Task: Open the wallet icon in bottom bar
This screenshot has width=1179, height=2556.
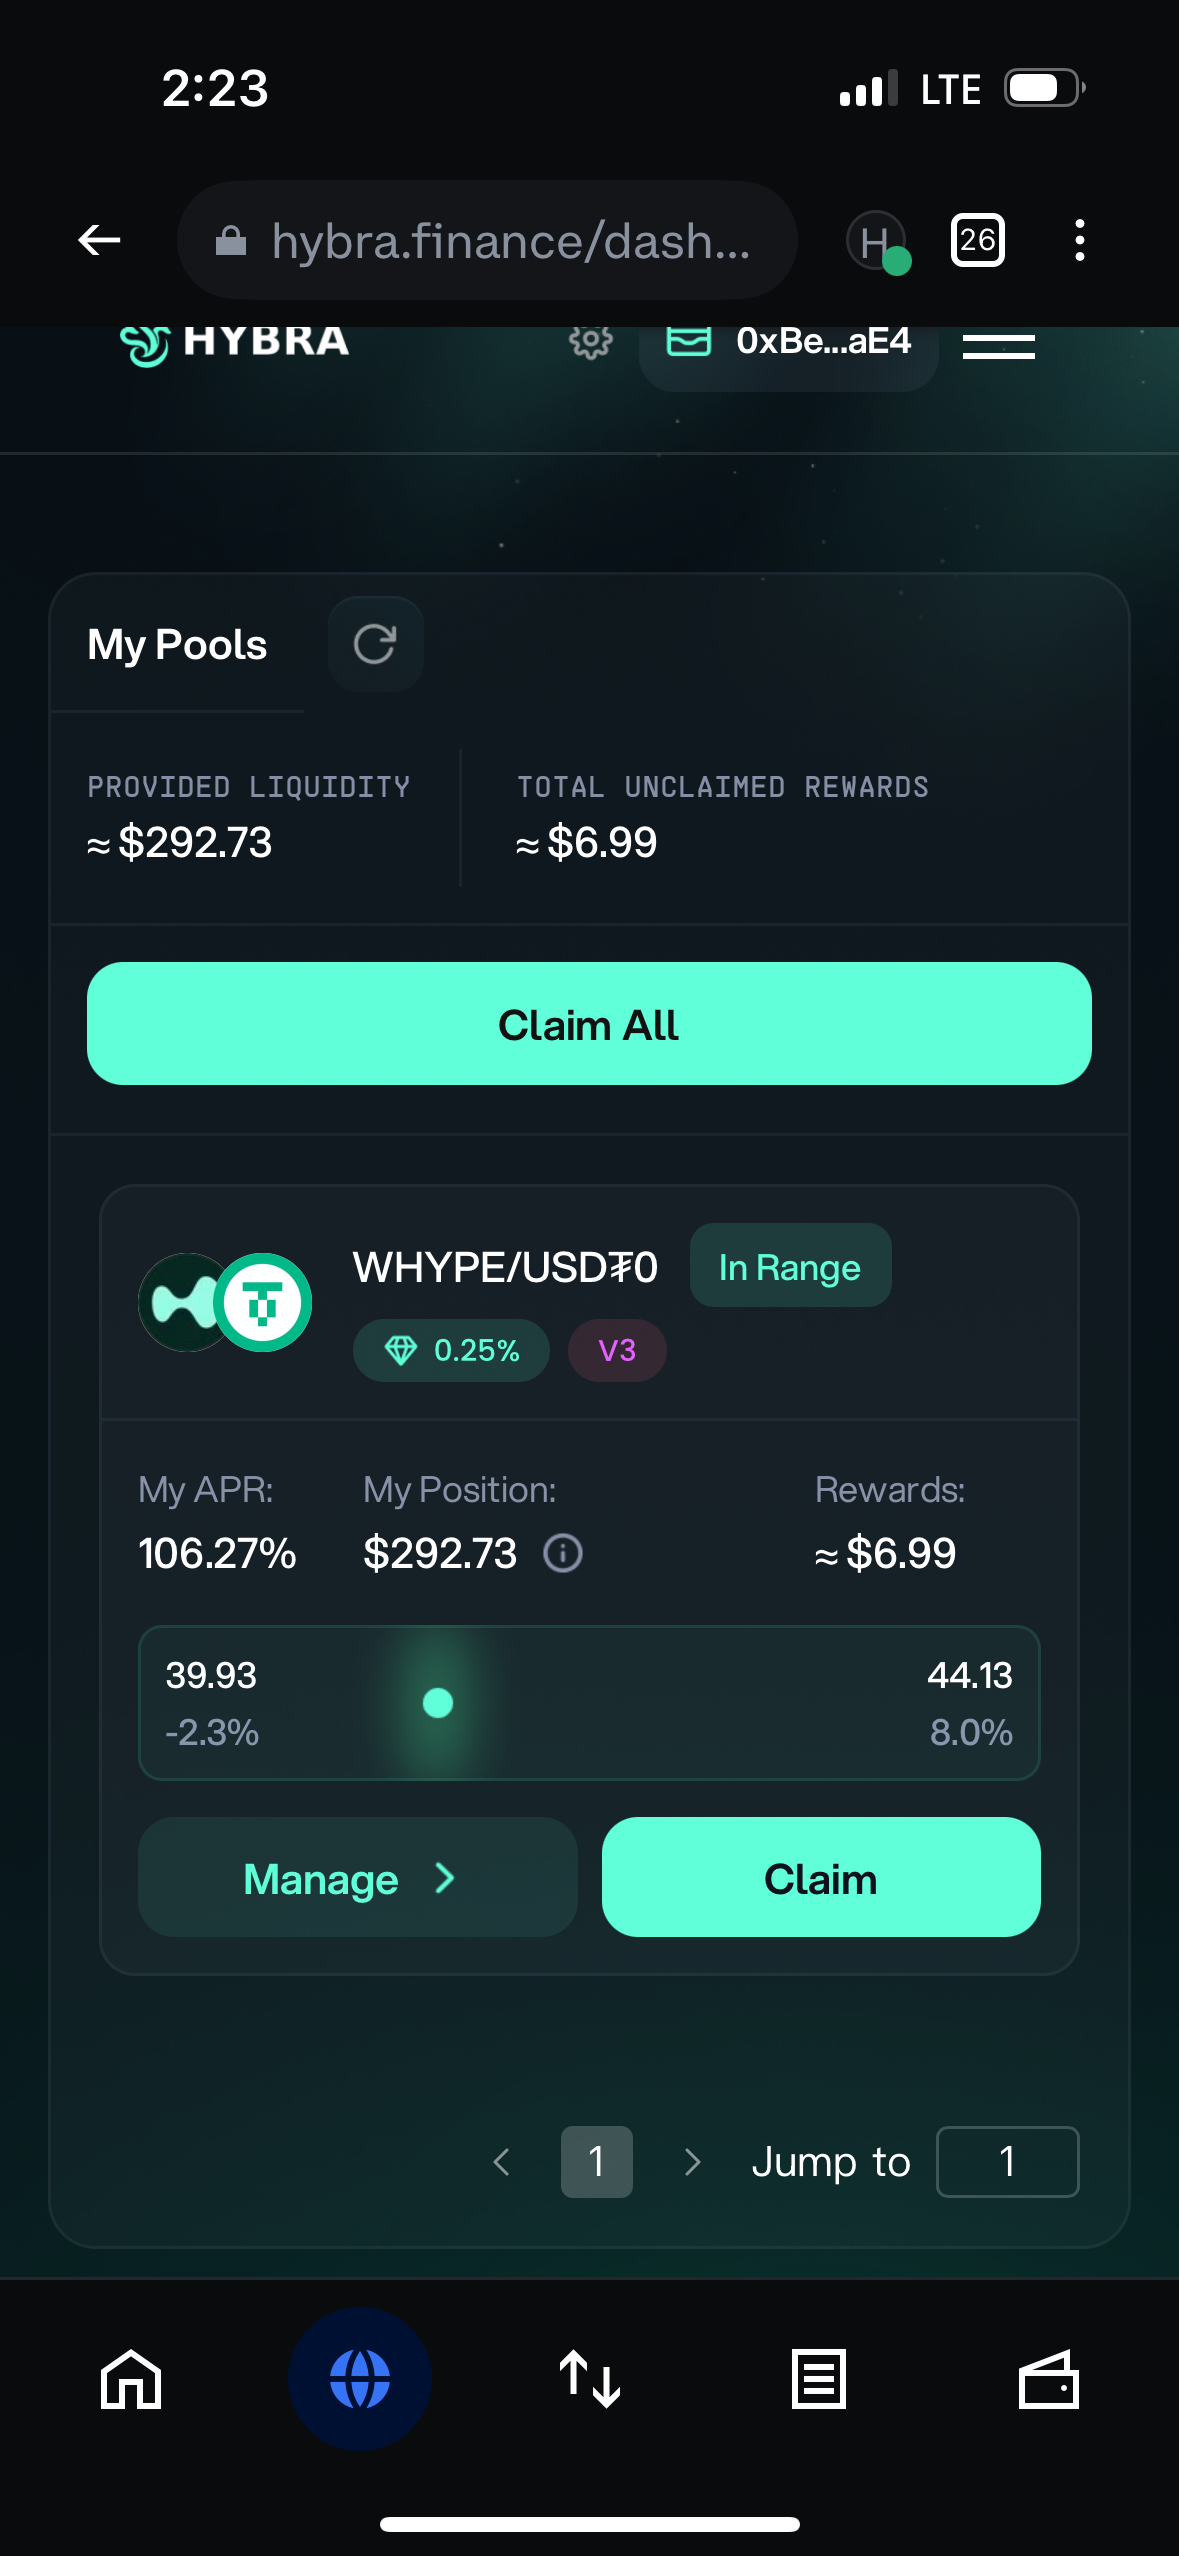Action: coord(1048,2379)
